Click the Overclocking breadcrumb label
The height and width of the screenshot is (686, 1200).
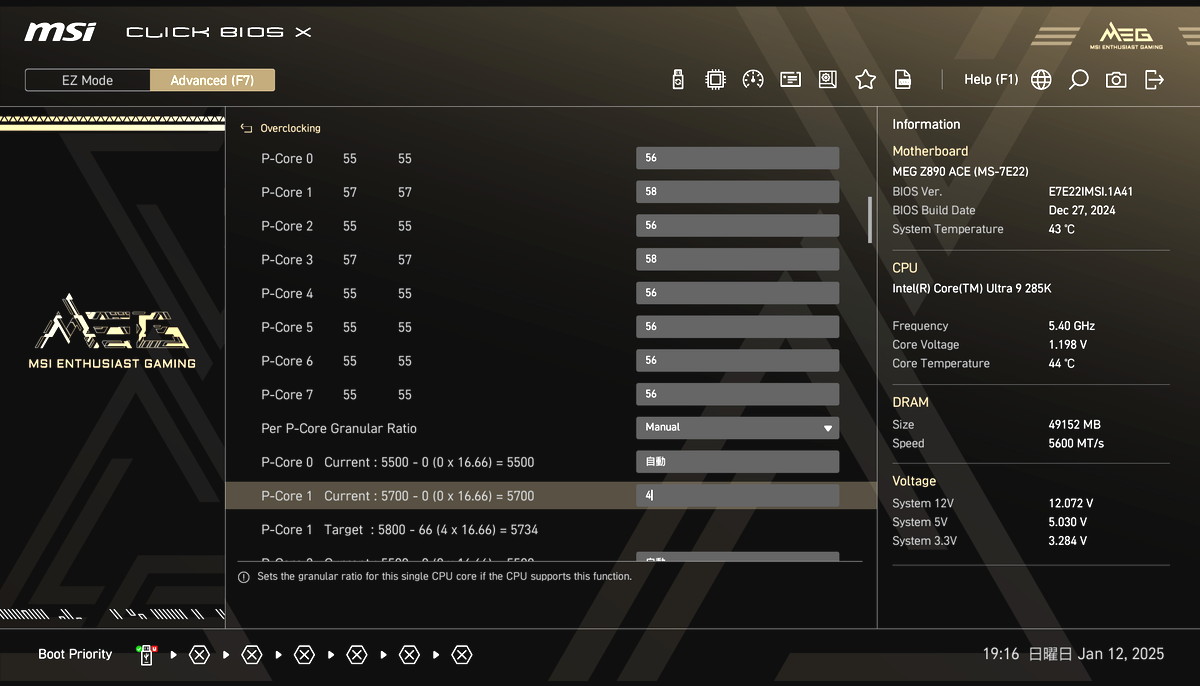290,129
